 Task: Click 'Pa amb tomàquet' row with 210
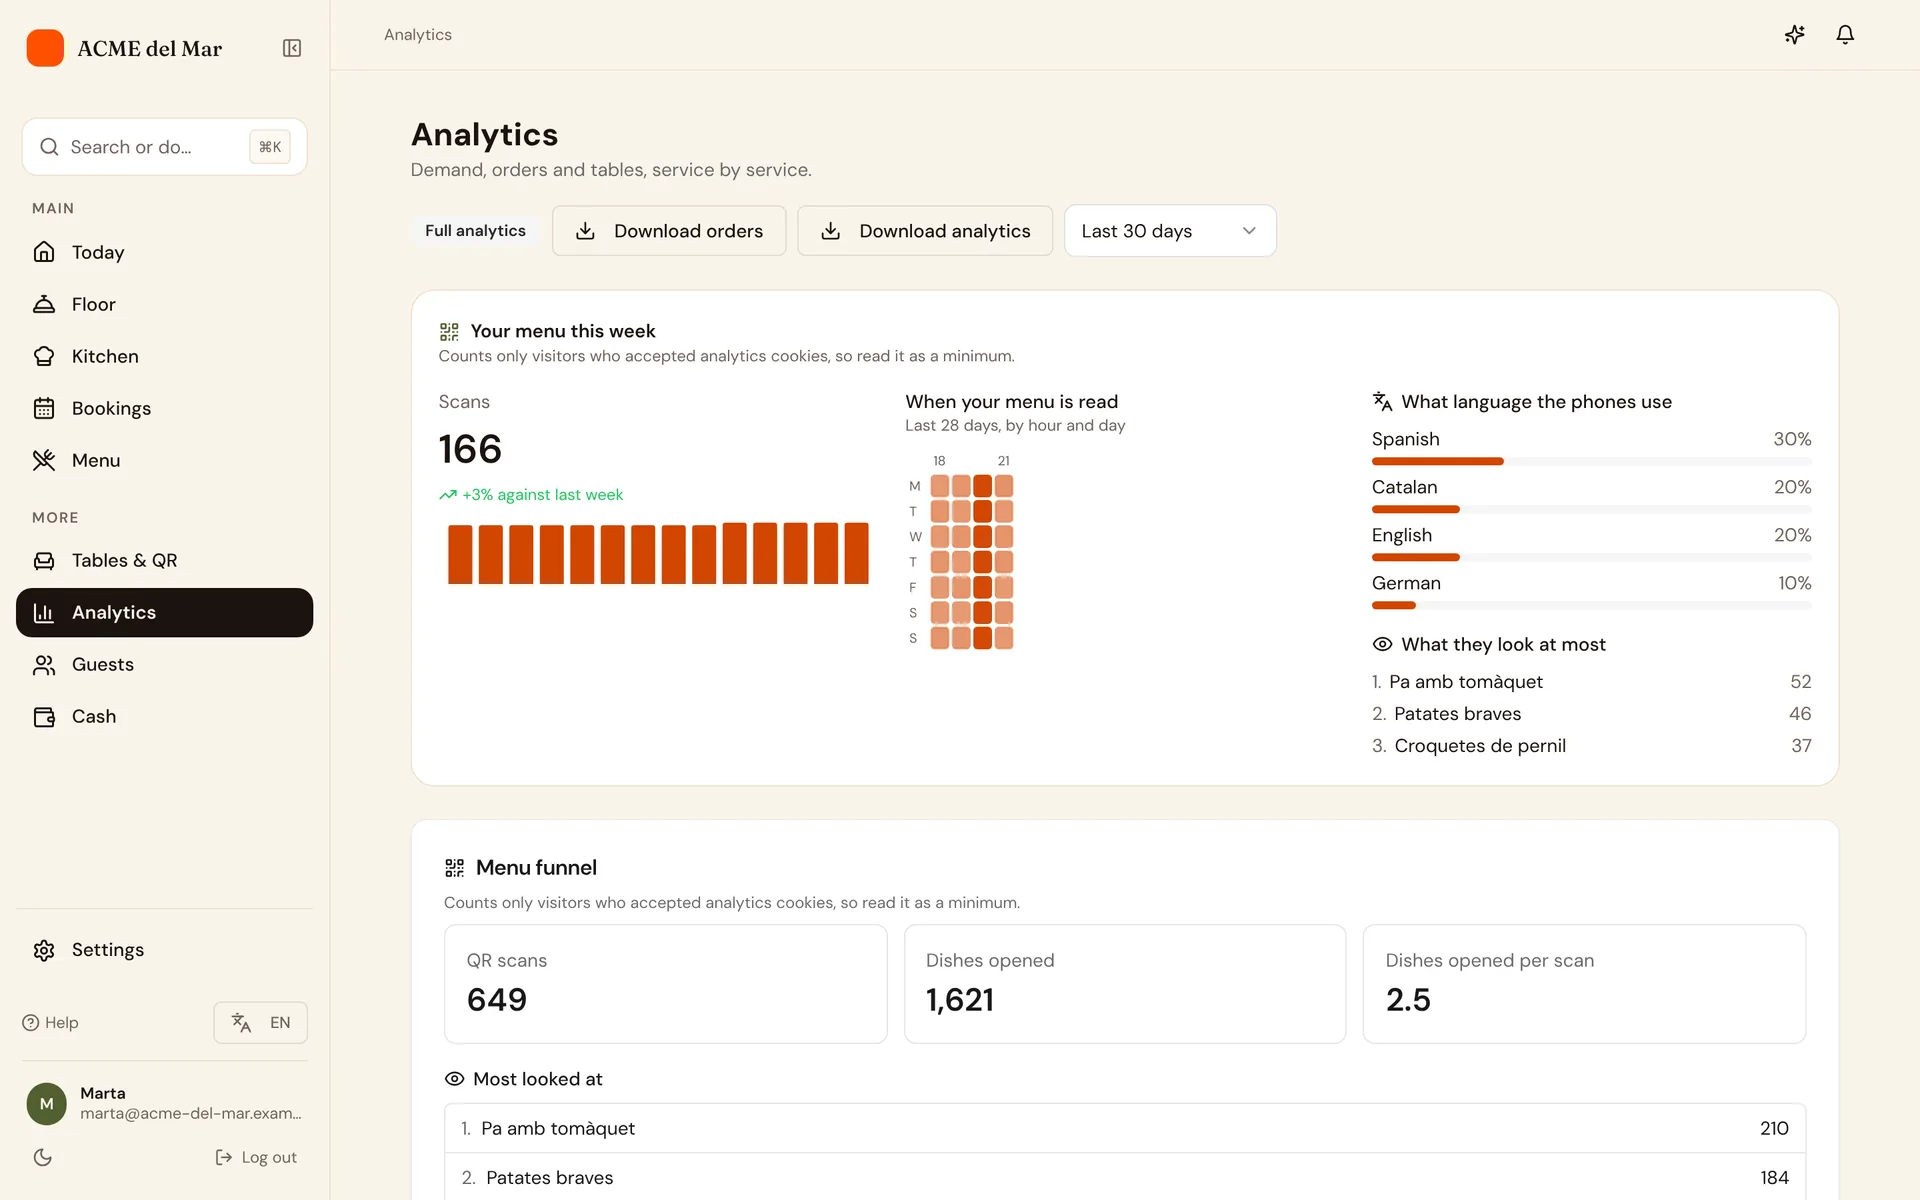(1125, 1128)
